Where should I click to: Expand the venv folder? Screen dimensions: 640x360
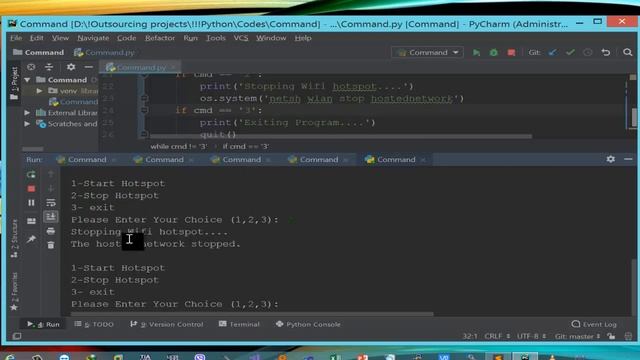[x=39, y=91]
